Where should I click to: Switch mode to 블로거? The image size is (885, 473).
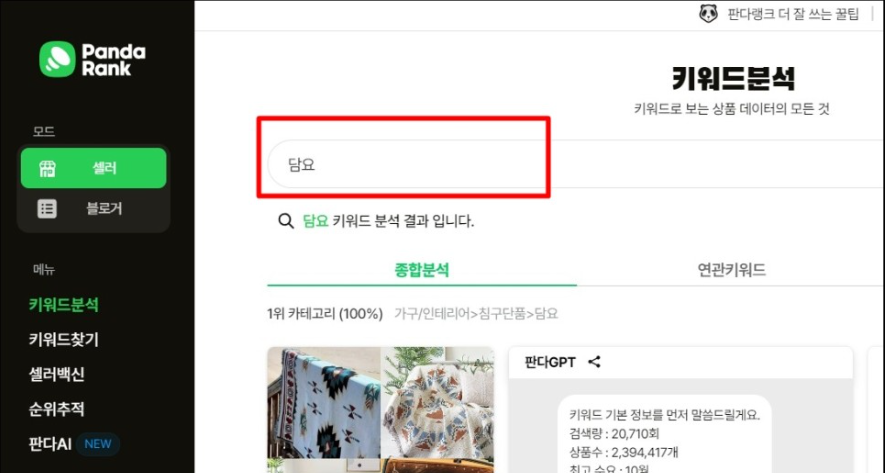[94, 209]
